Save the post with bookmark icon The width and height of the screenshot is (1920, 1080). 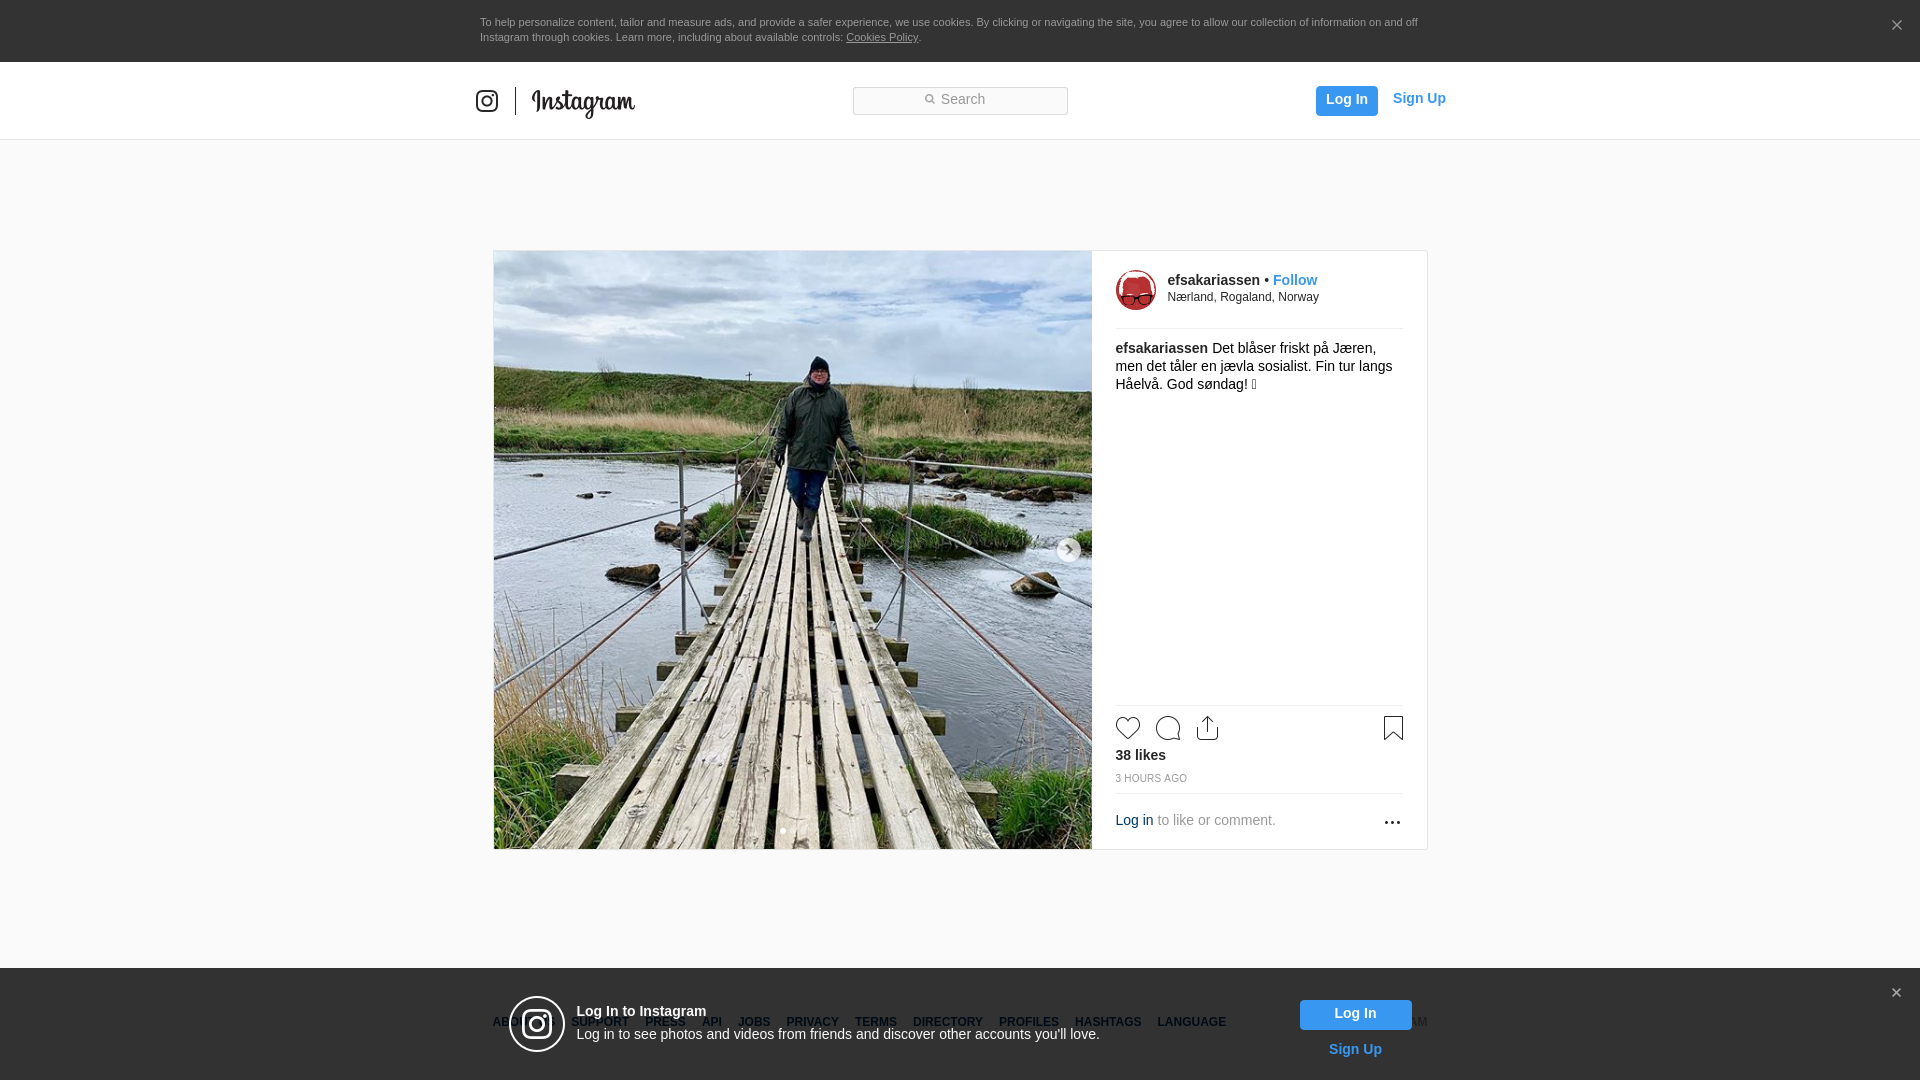pos(1393,728)
